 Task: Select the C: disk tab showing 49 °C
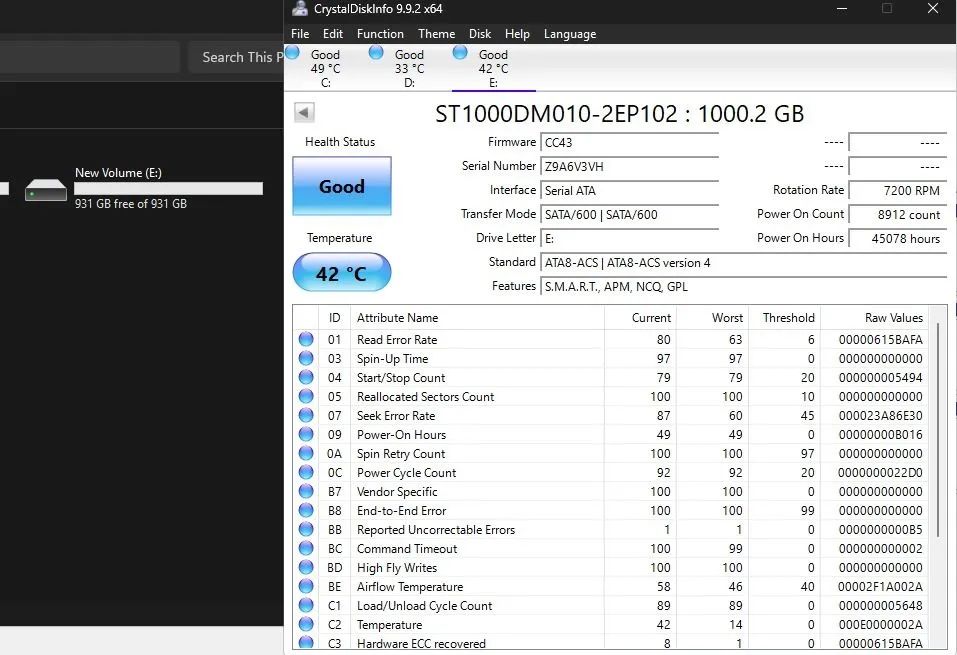click(x=325, y=68)
